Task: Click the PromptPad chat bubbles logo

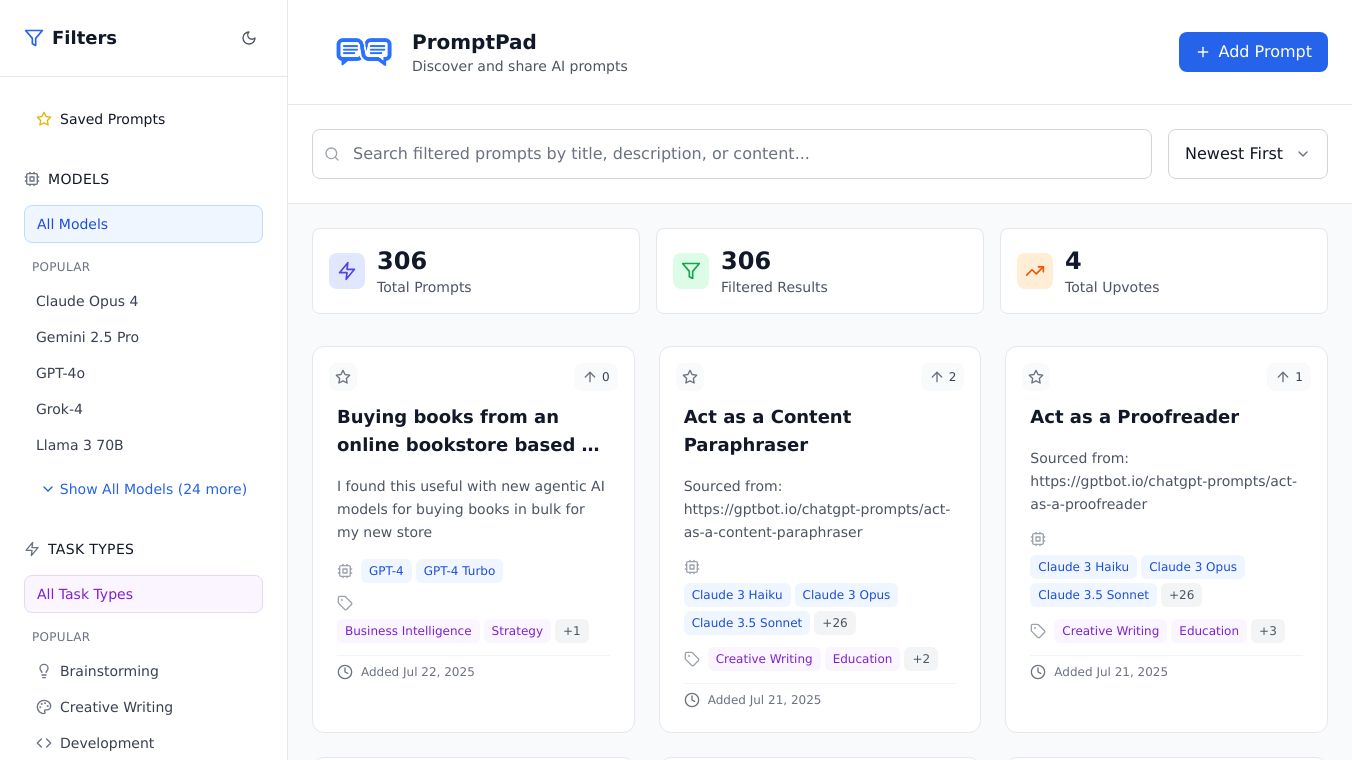Action: [363, 52]
